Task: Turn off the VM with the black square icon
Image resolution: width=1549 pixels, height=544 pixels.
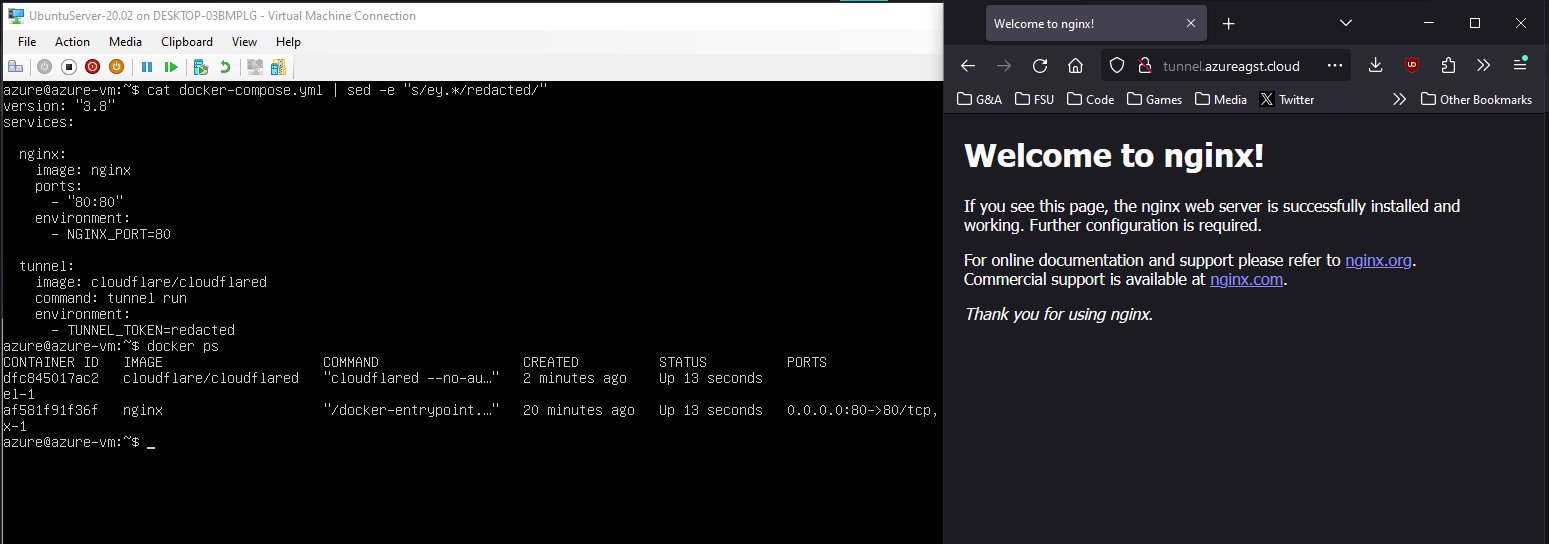Action: point(69,67)
